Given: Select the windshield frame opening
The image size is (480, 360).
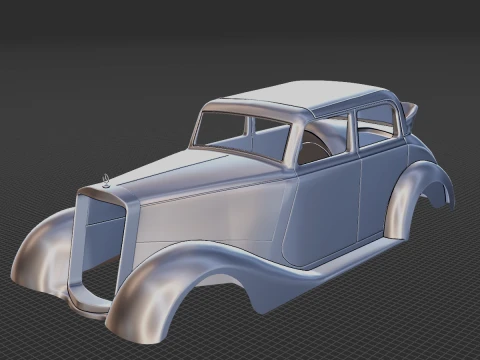Looking at the screenshot, I should pos(242,135).
